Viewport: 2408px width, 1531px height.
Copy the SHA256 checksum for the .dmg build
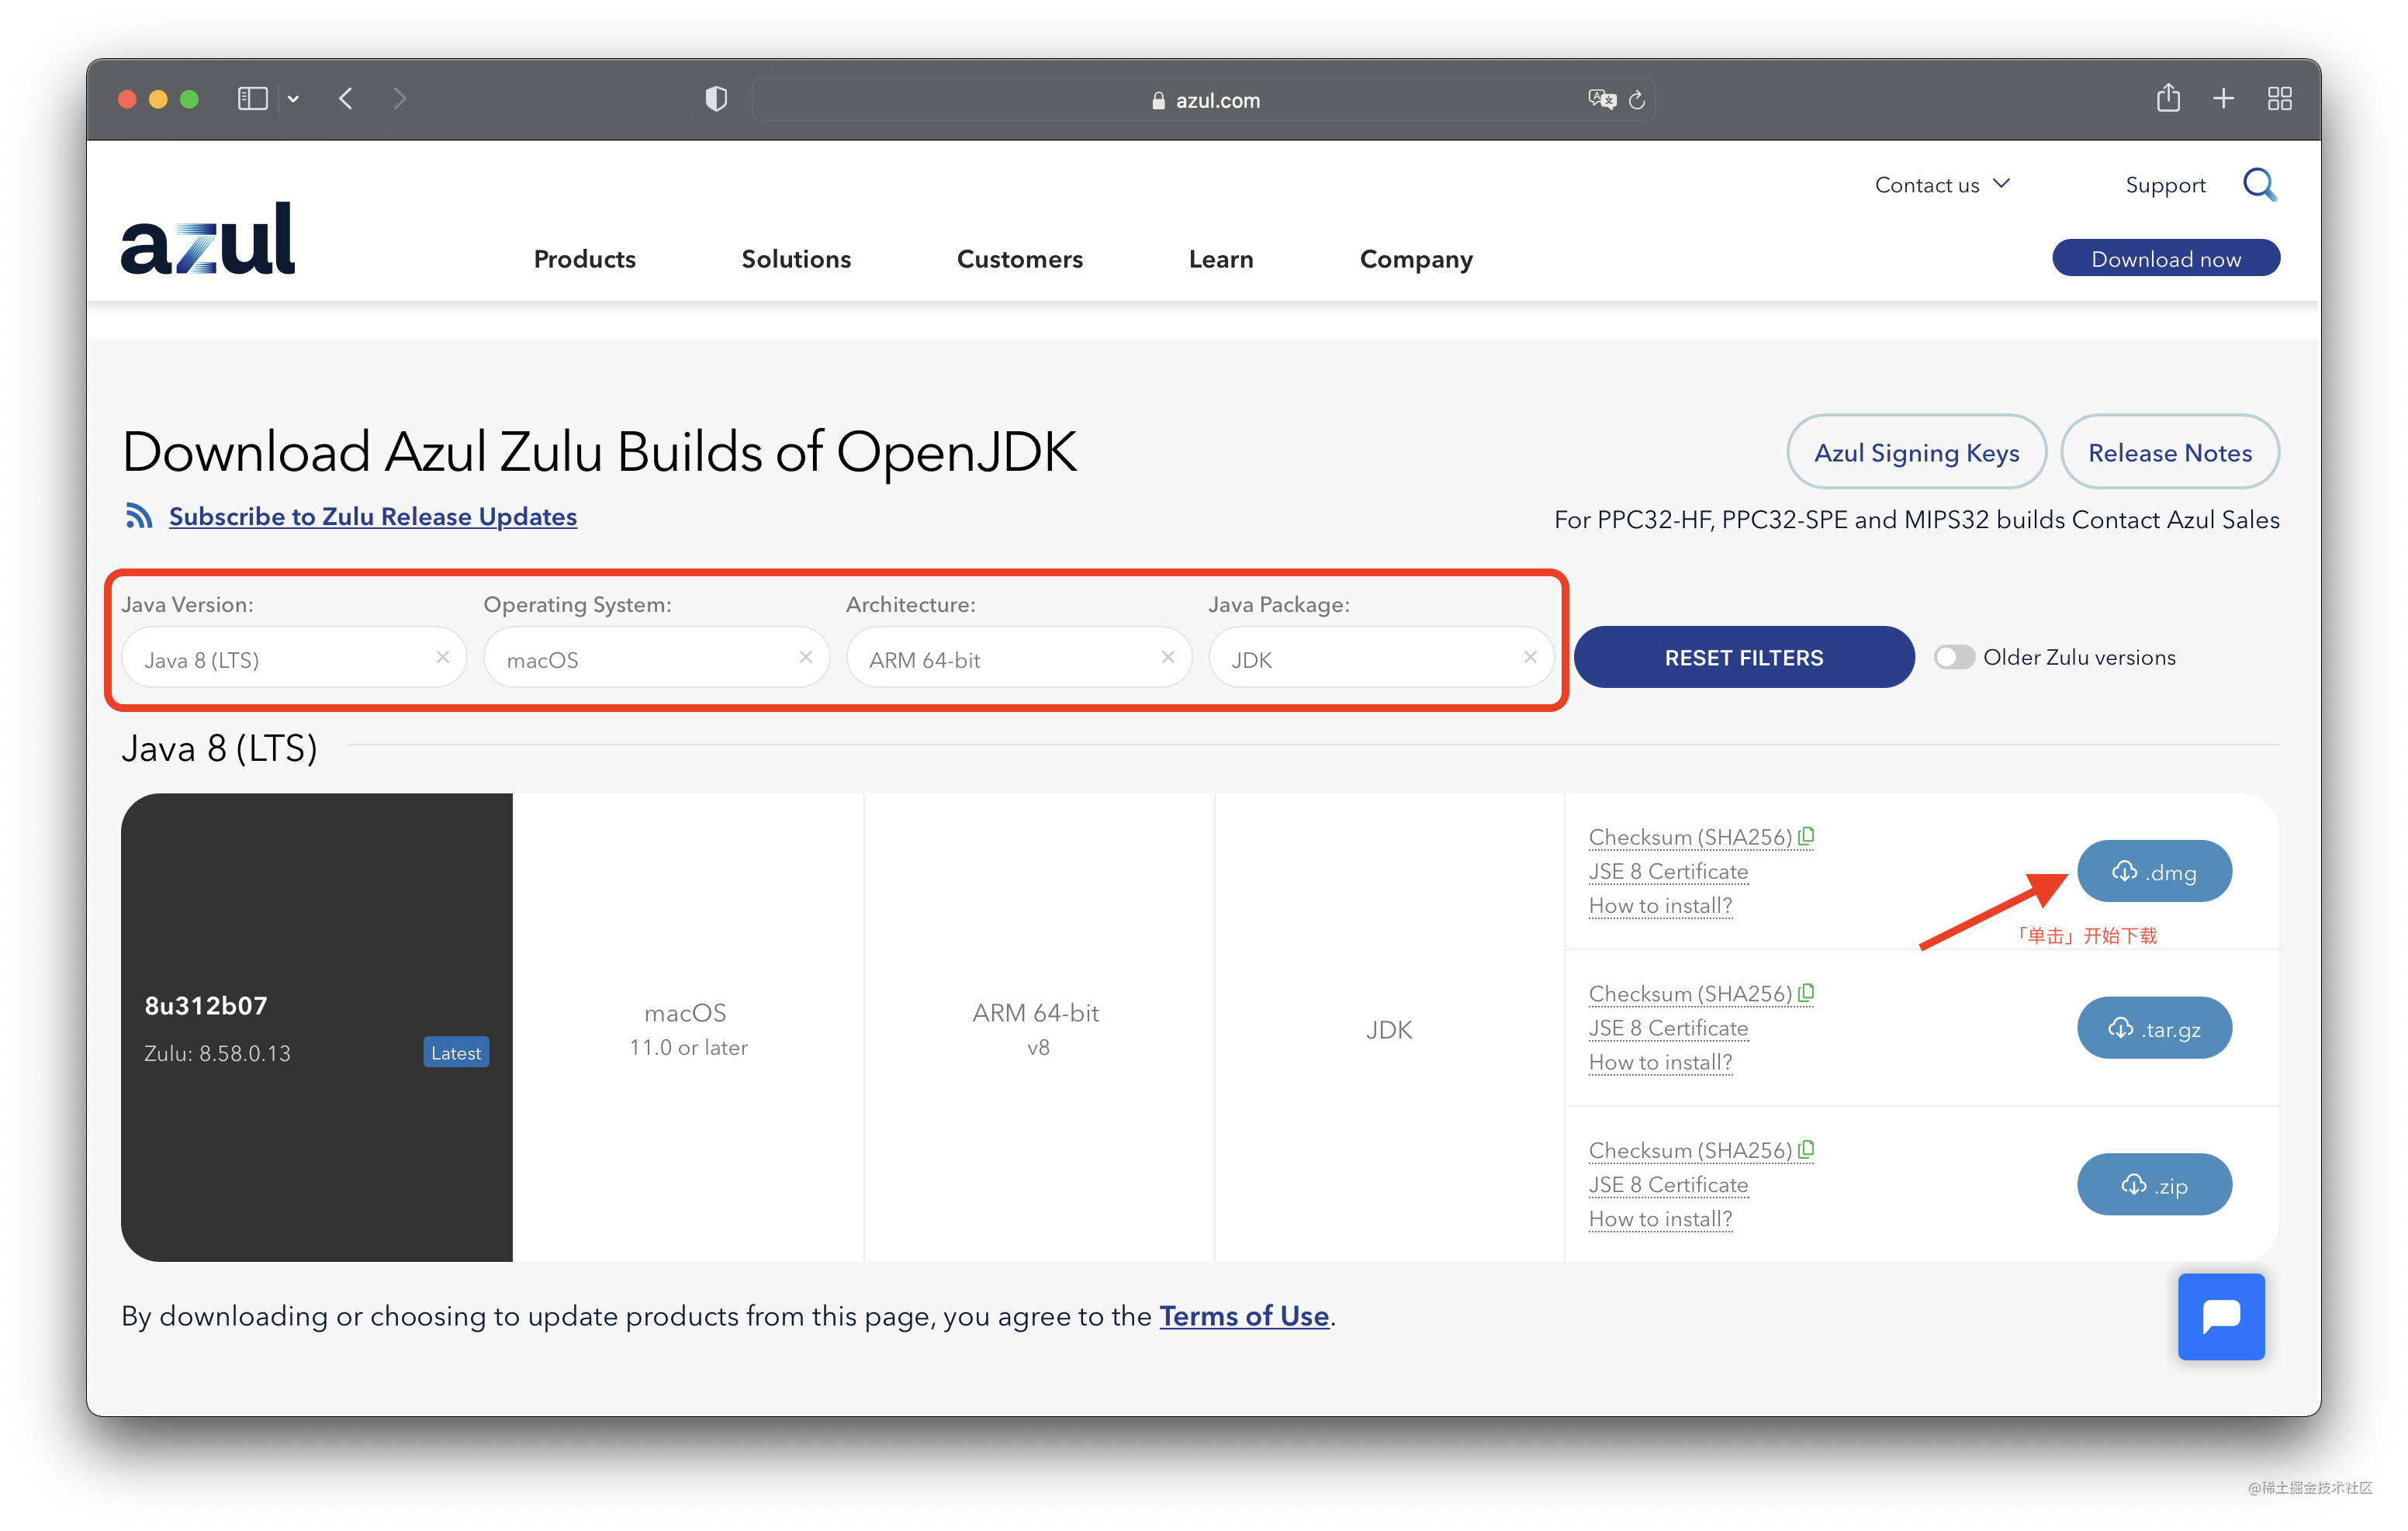1805,837
